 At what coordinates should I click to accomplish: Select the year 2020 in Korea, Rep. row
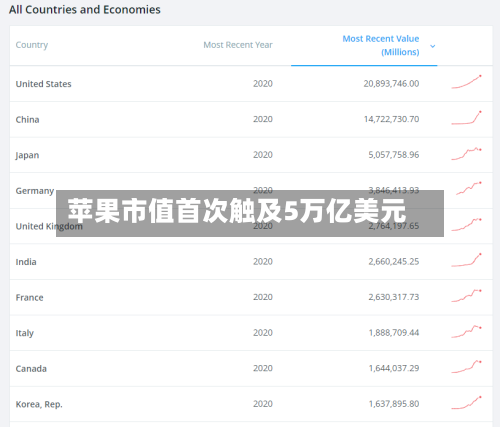coord(263,404)
